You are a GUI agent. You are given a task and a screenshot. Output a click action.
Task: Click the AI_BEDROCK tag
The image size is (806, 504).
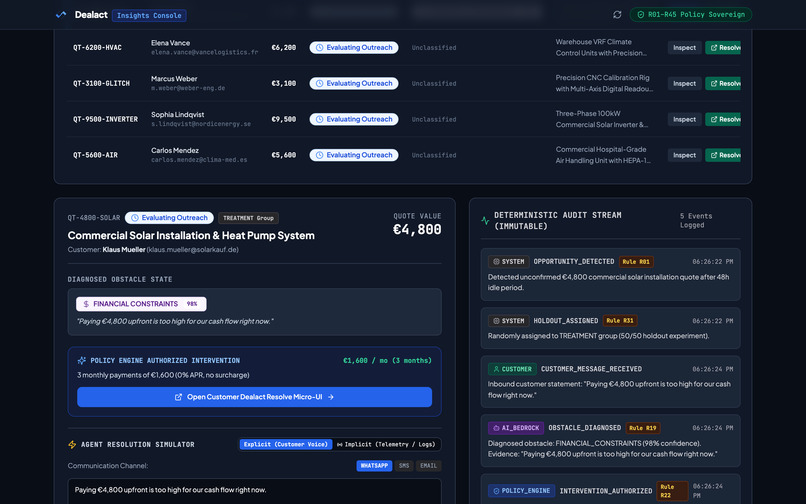[x=516, y=428]
